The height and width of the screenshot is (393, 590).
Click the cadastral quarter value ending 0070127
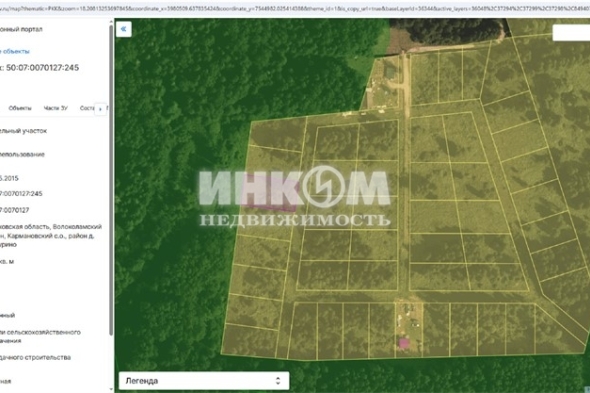pyautogui.click(x=14, y=210)
